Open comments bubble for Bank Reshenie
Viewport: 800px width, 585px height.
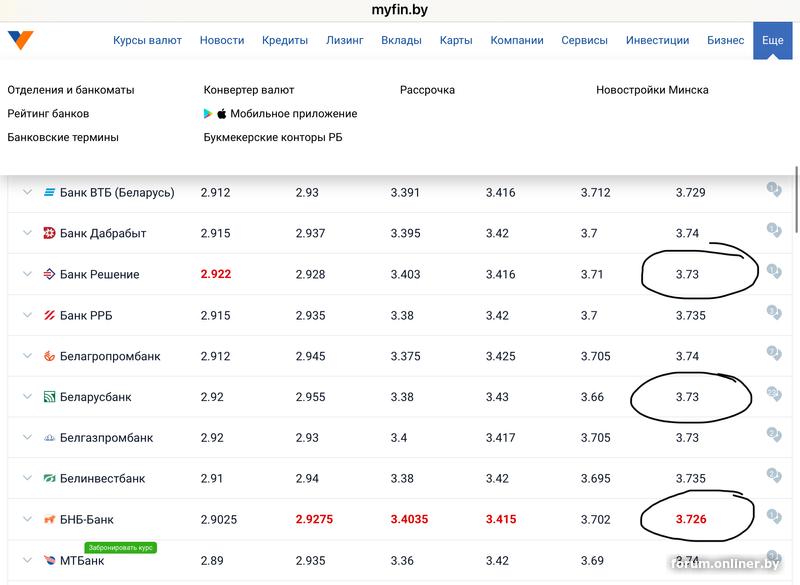coord(773,272)
